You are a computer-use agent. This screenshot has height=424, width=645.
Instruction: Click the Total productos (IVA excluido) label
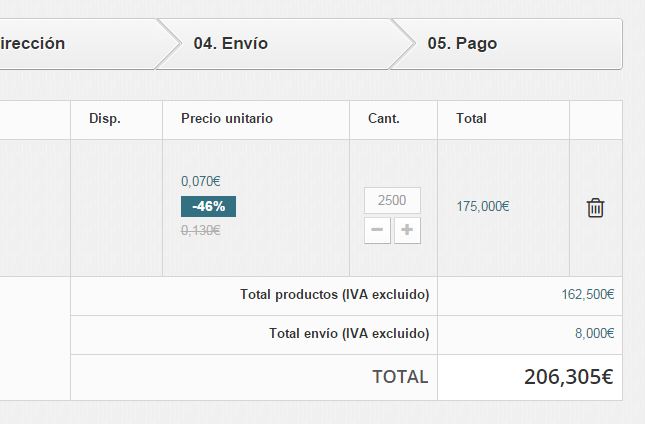(334, 295)
